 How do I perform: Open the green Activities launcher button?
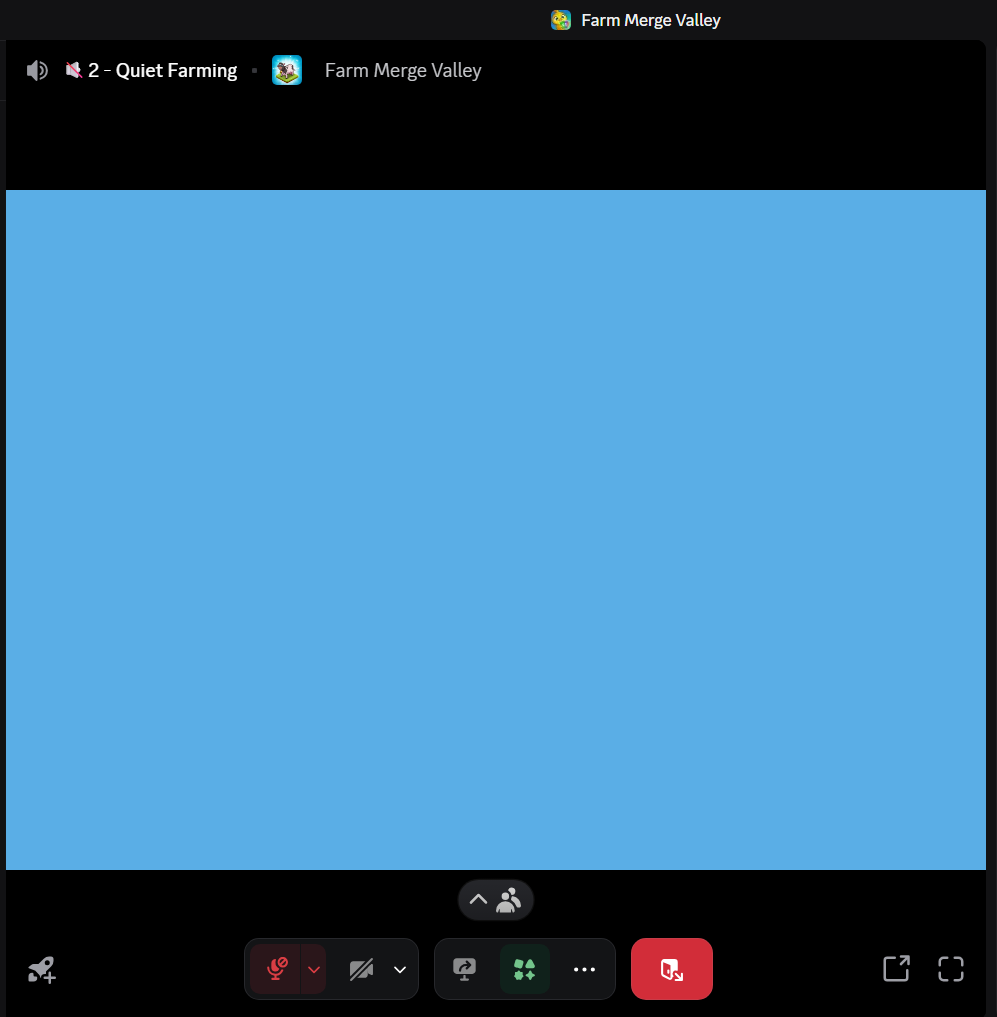525,969
